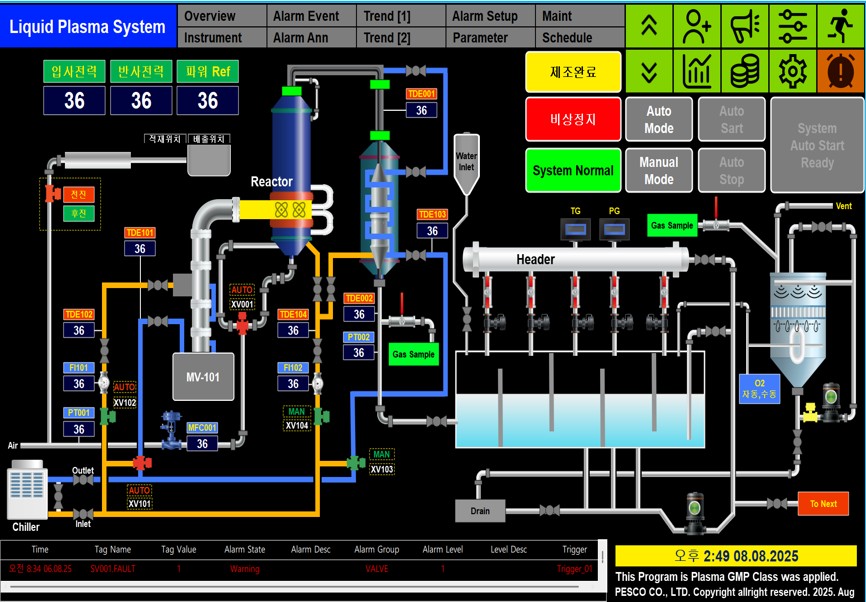Click the orange alarm clock alert icon
The width and height of the screenshot is (866, 602).
841,71
